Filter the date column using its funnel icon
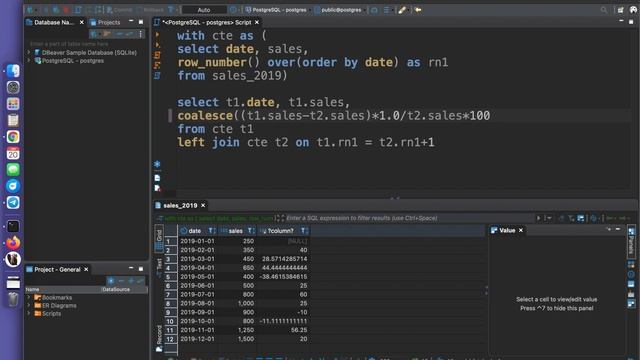 click(211, 231)
